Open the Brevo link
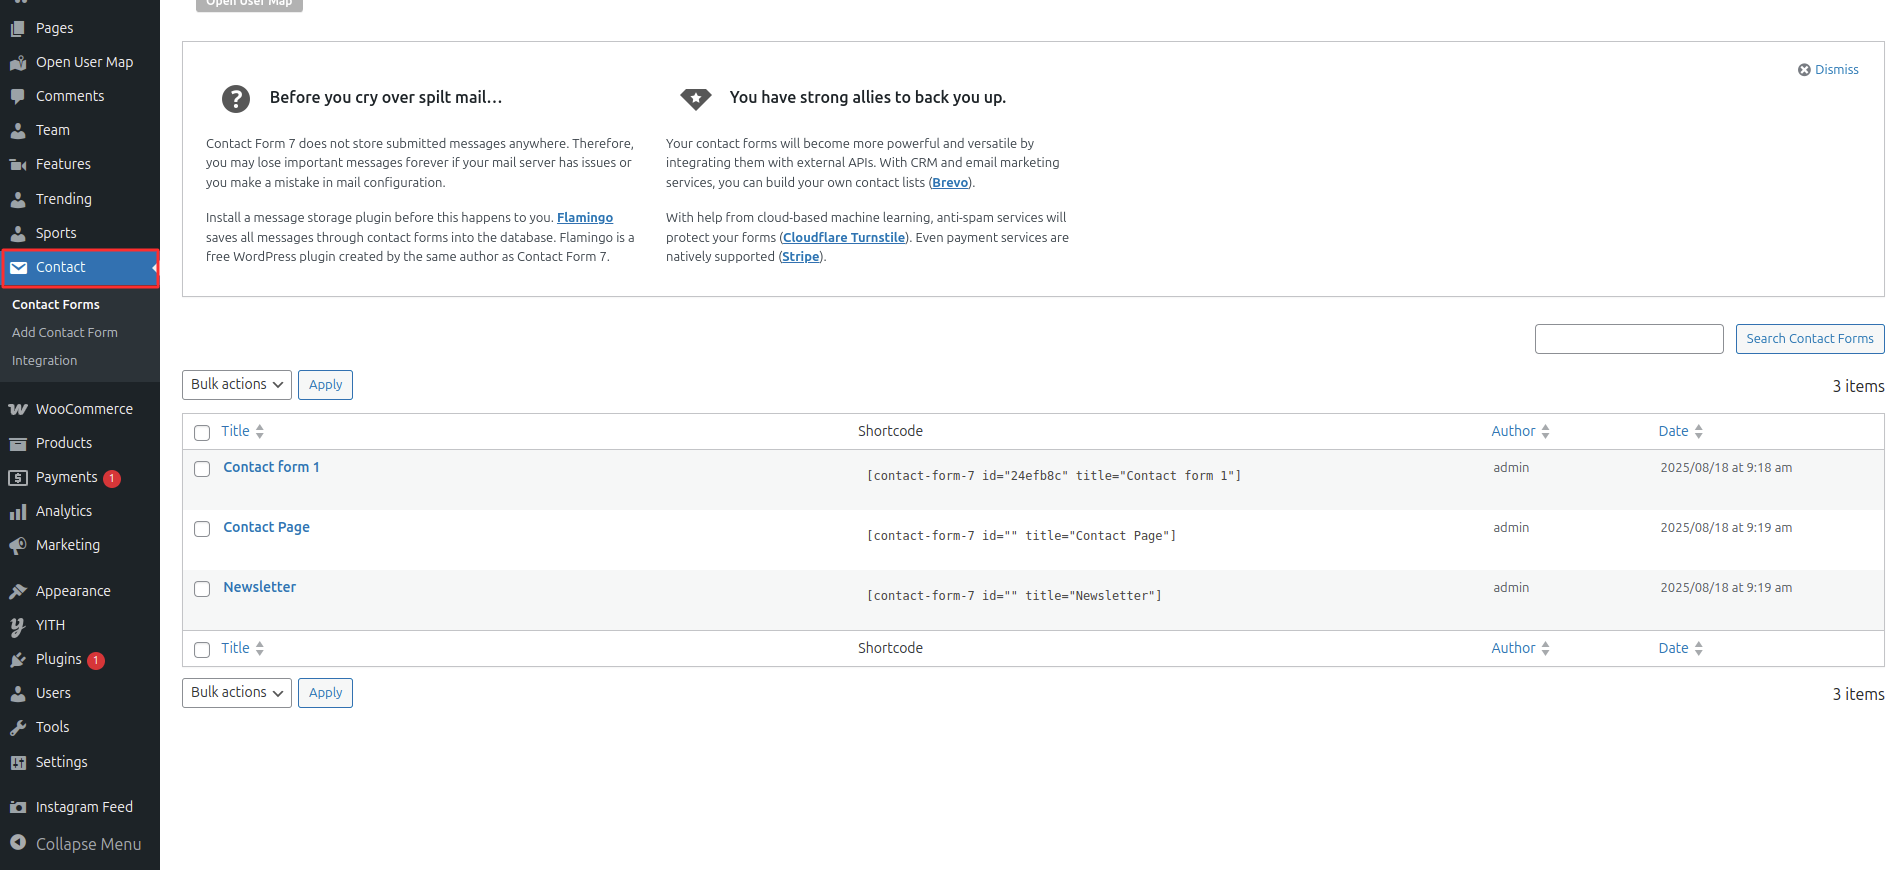The height and width of the screenshot is (870, 1904). tap(950, 182)
